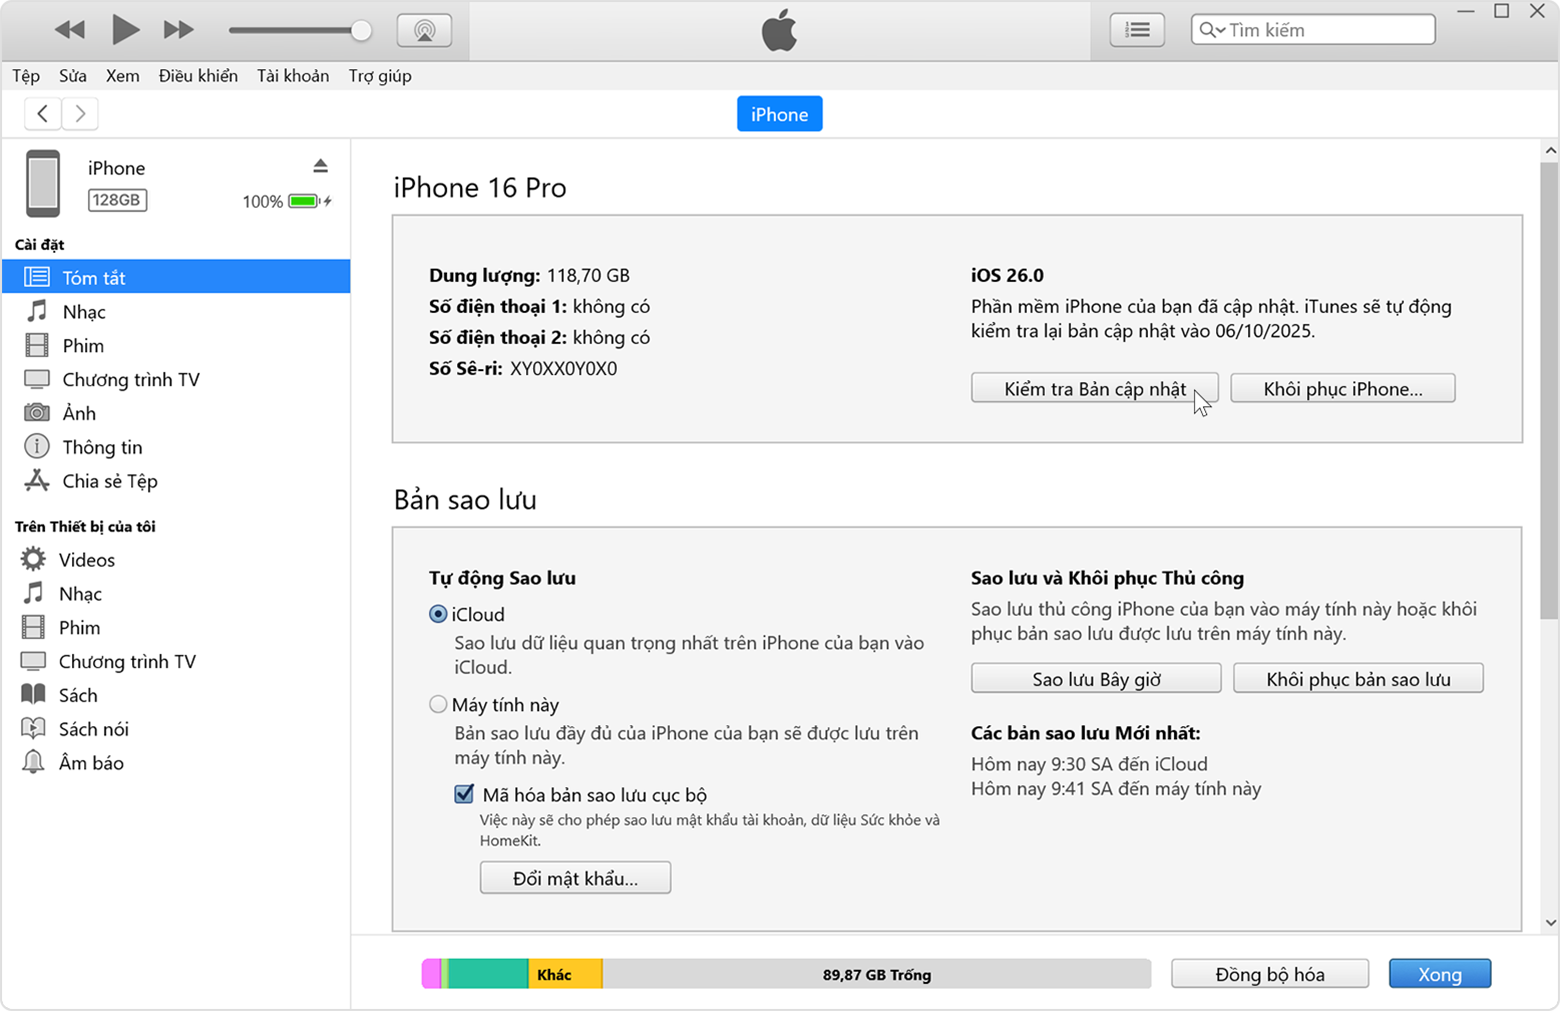
Task: Switch to the iPhone tab
Action: click(779, 113)
